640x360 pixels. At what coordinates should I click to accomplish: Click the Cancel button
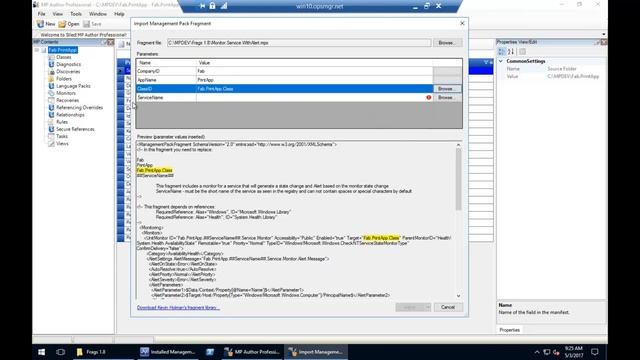(x=448, y=307)
